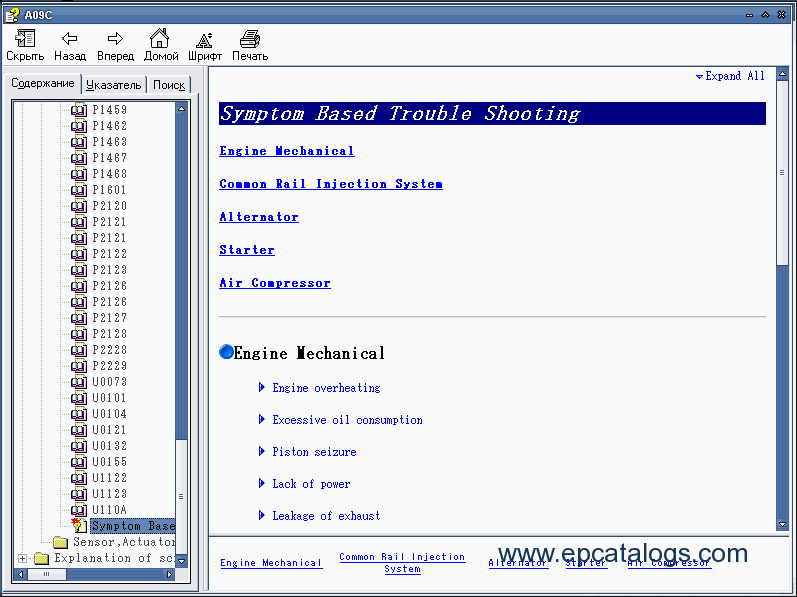Click the tree horizontal scrollbar thumb
Image resolution: width=797 pixels, height=597 pixels.
point(46,575)
